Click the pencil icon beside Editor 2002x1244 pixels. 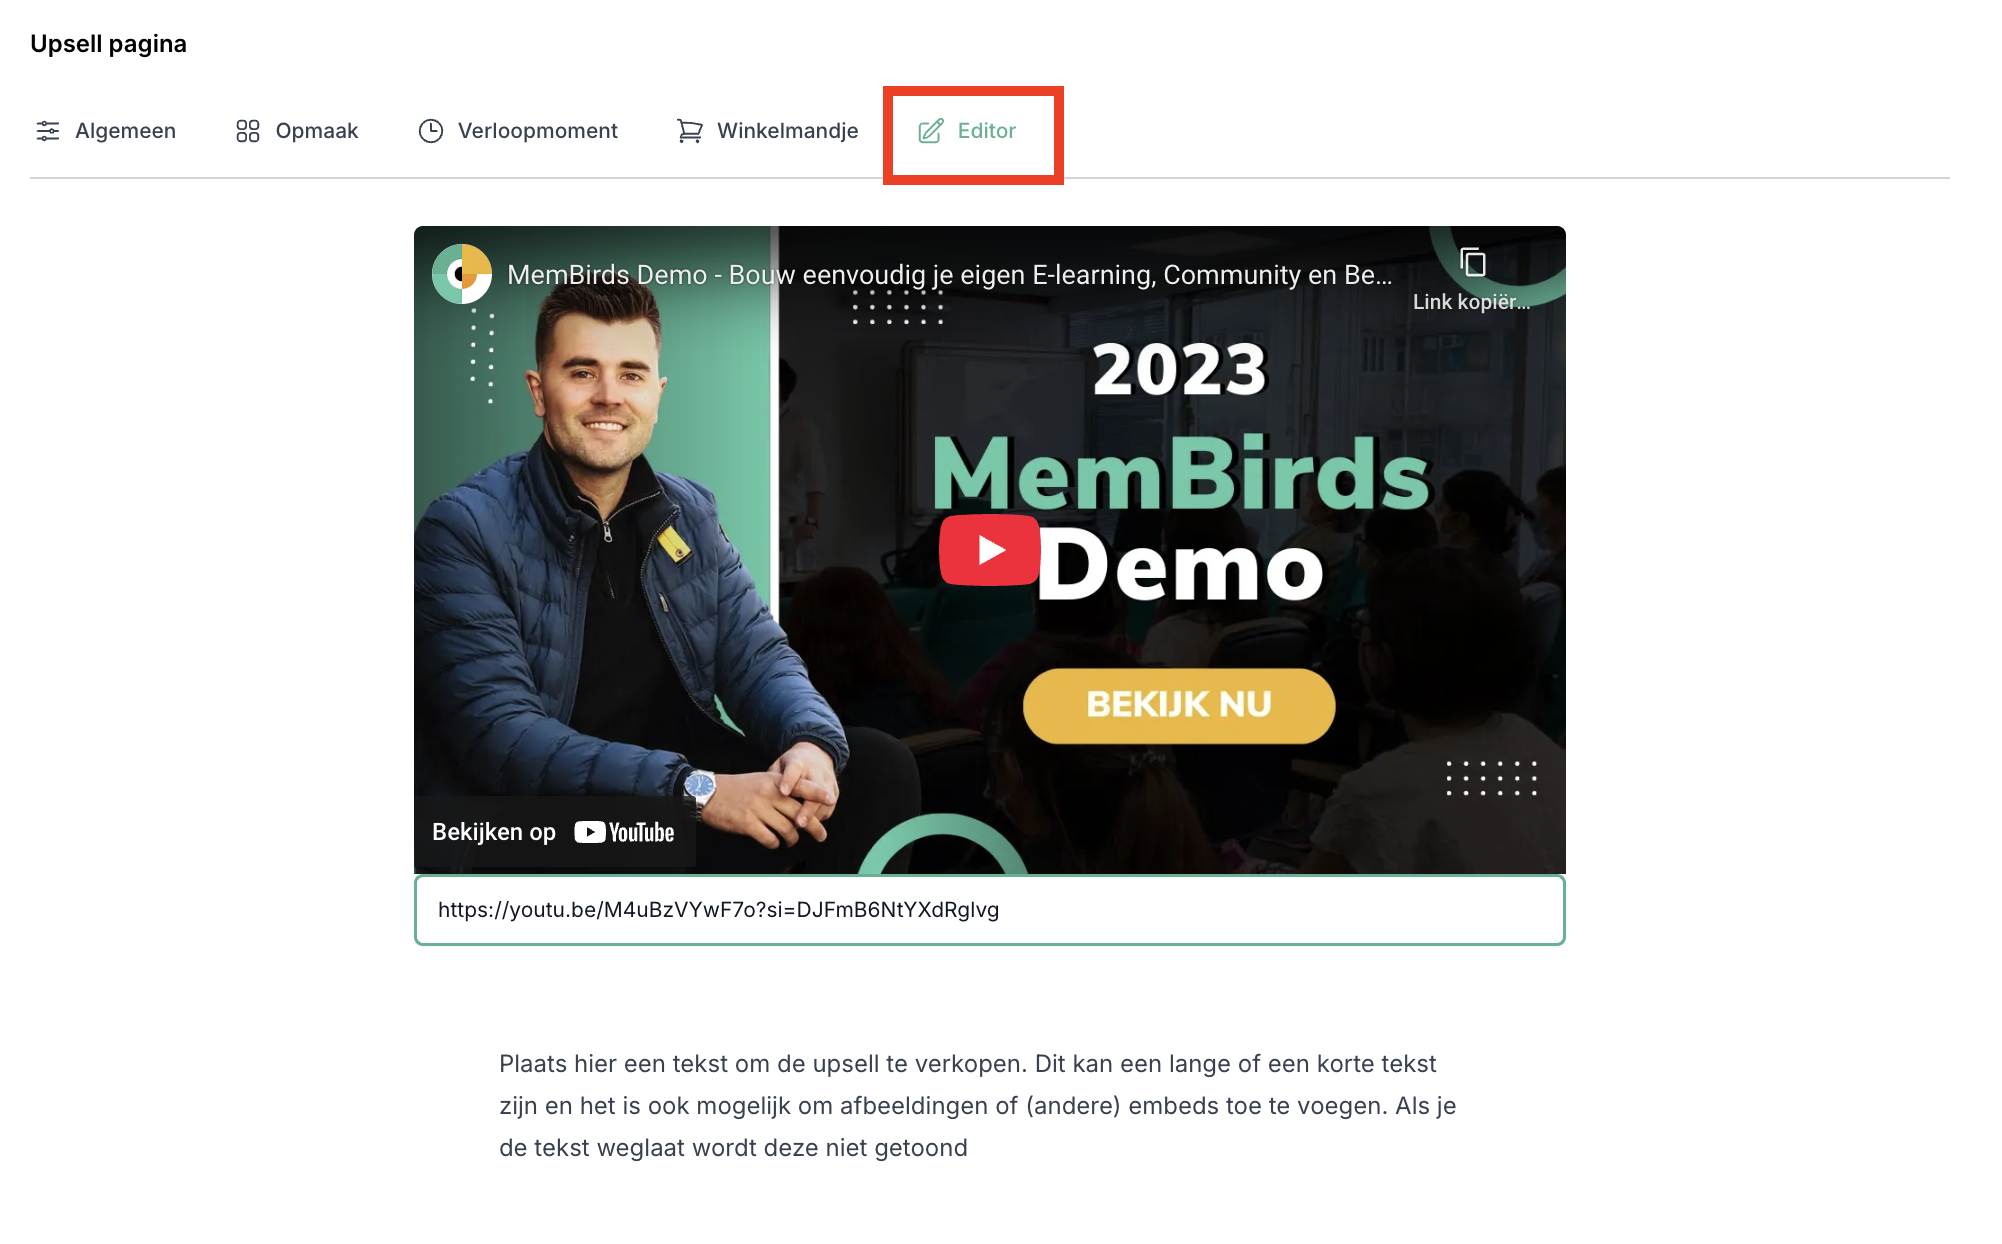[931, 131]
